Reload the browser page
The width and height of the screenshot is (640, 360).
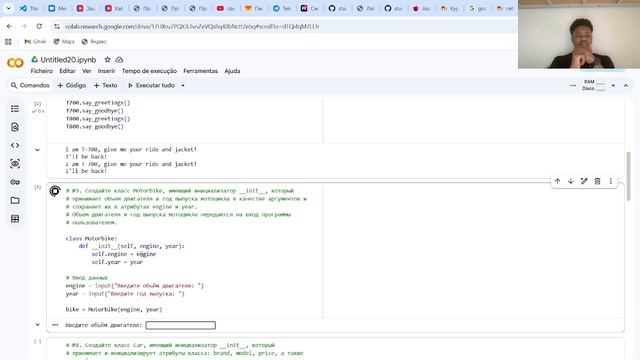[x=39, y=26]
